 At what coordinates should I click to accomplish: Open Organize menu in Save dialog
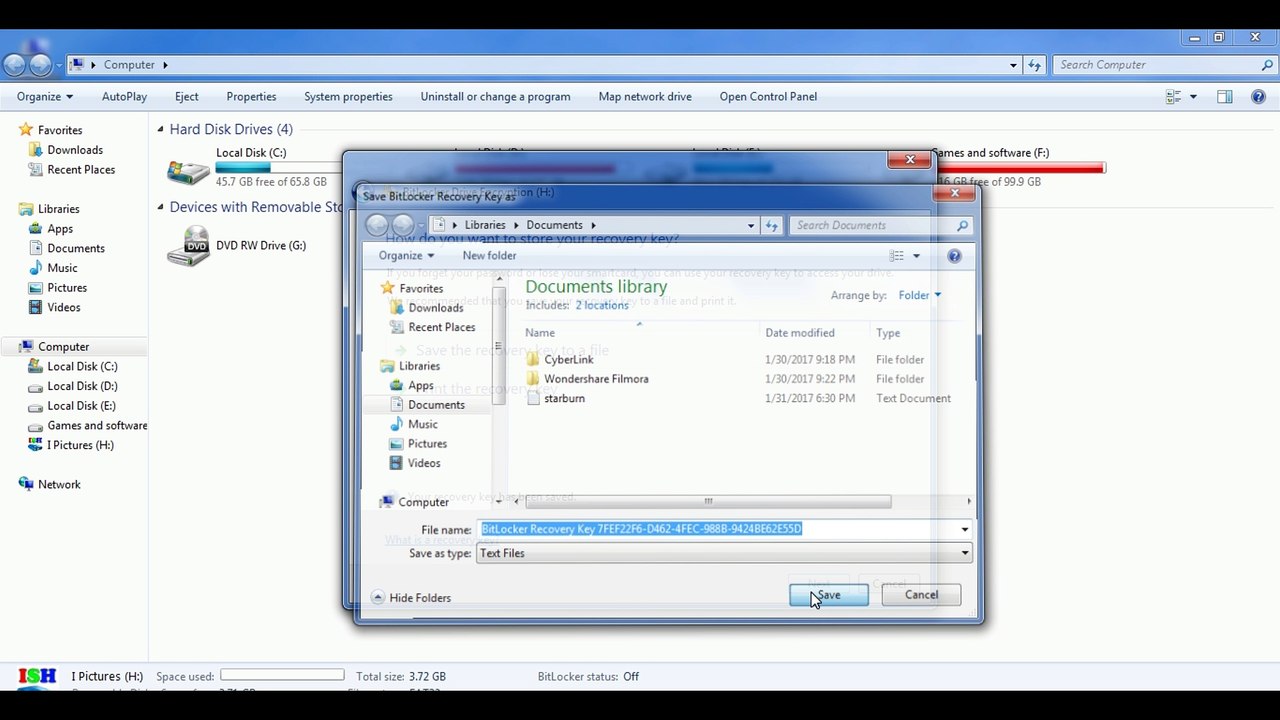point(406,255)
